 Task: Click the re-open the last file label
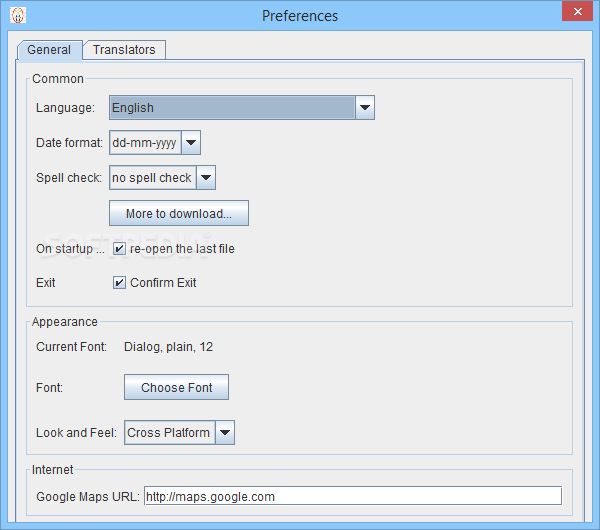(182, 249)
